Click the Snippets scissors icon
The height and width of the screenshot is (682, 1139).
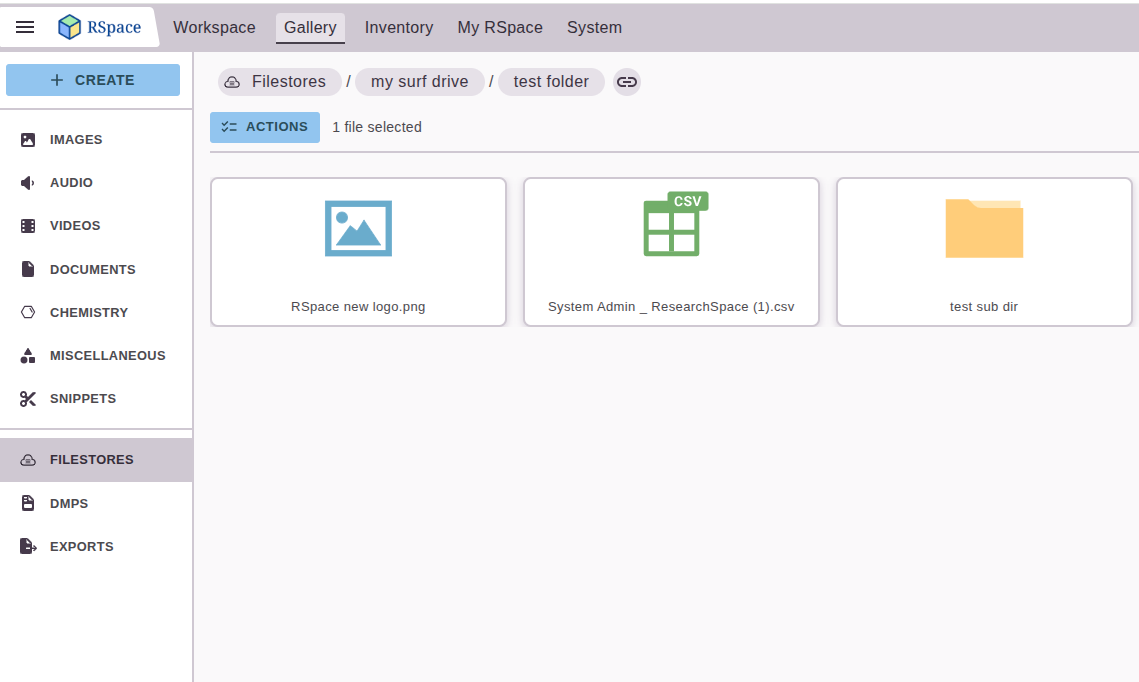click(x=28, y=399)
